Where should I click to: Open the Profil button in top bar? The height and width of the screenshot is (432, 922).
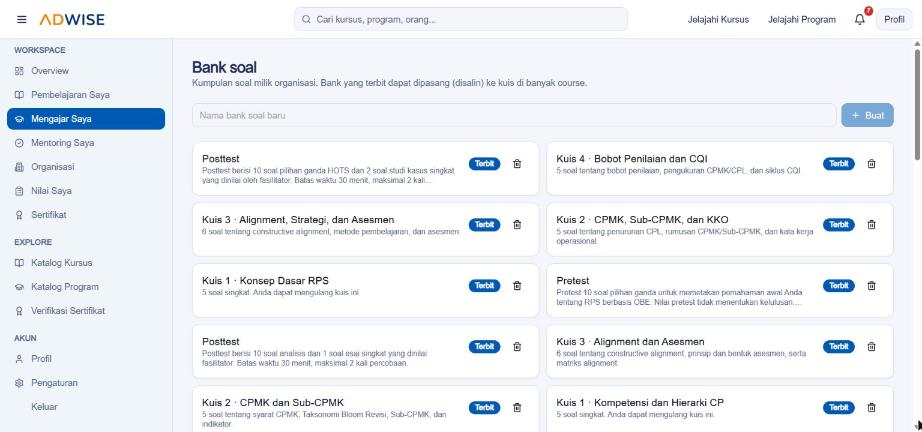[894, 19]
